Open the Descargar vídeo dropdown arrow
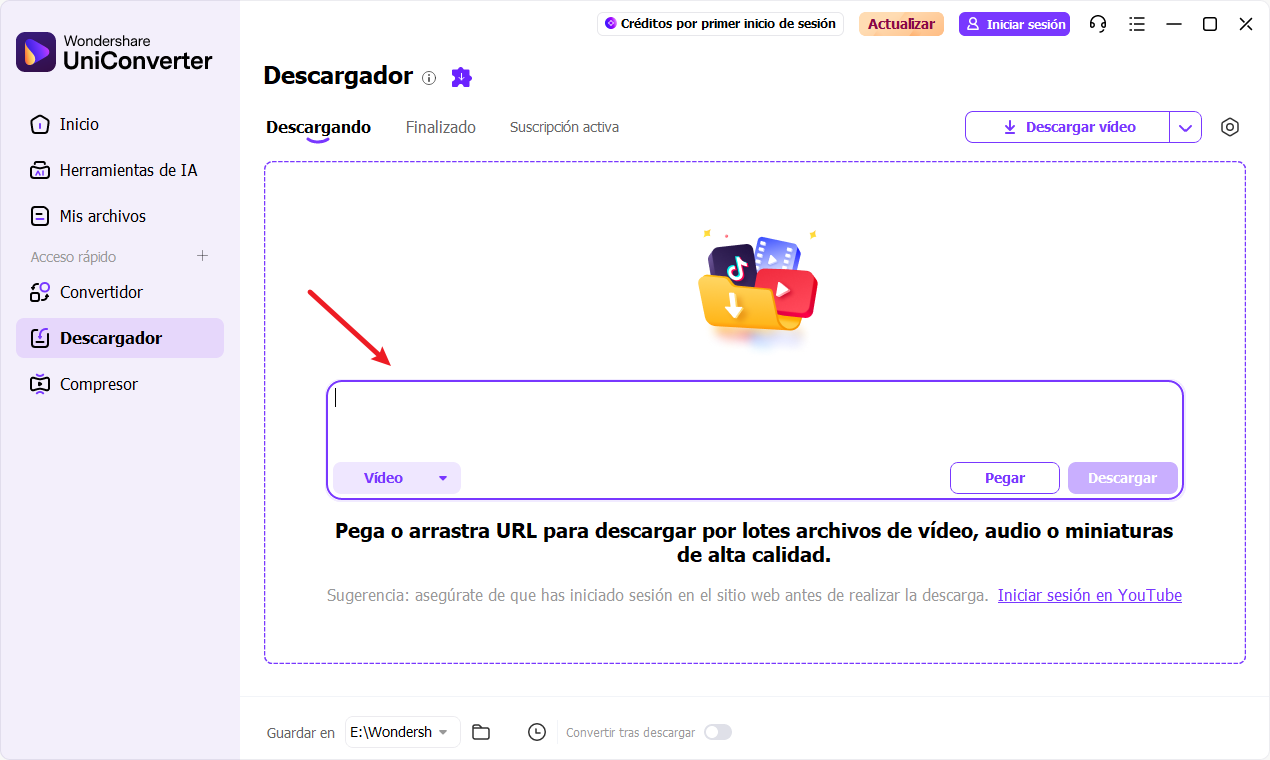The width and height of the screenshot is (1270, 760). [x=1186, y=127]
